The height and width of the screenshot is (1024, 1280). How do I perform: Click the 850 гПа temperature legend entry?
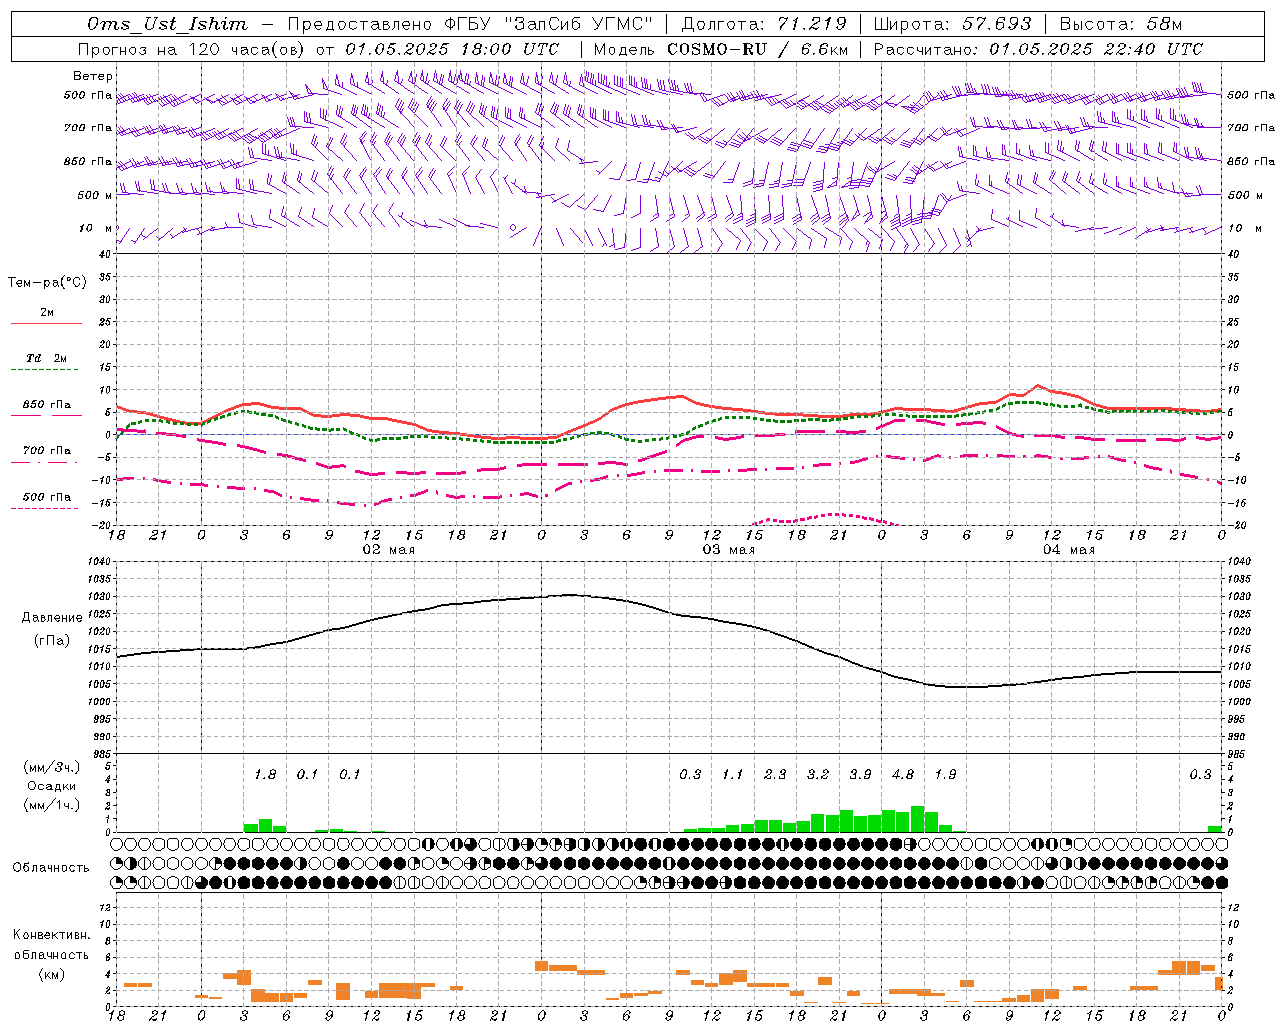point(47,405)
